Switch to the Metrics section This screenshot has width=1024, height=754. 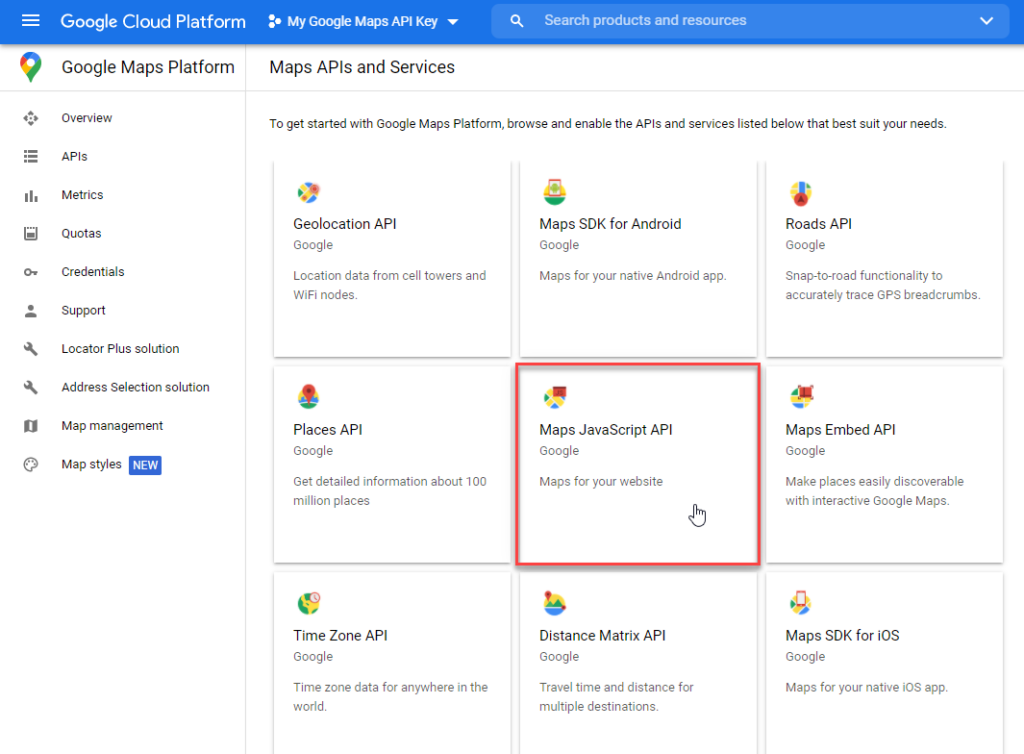(82, 194)
